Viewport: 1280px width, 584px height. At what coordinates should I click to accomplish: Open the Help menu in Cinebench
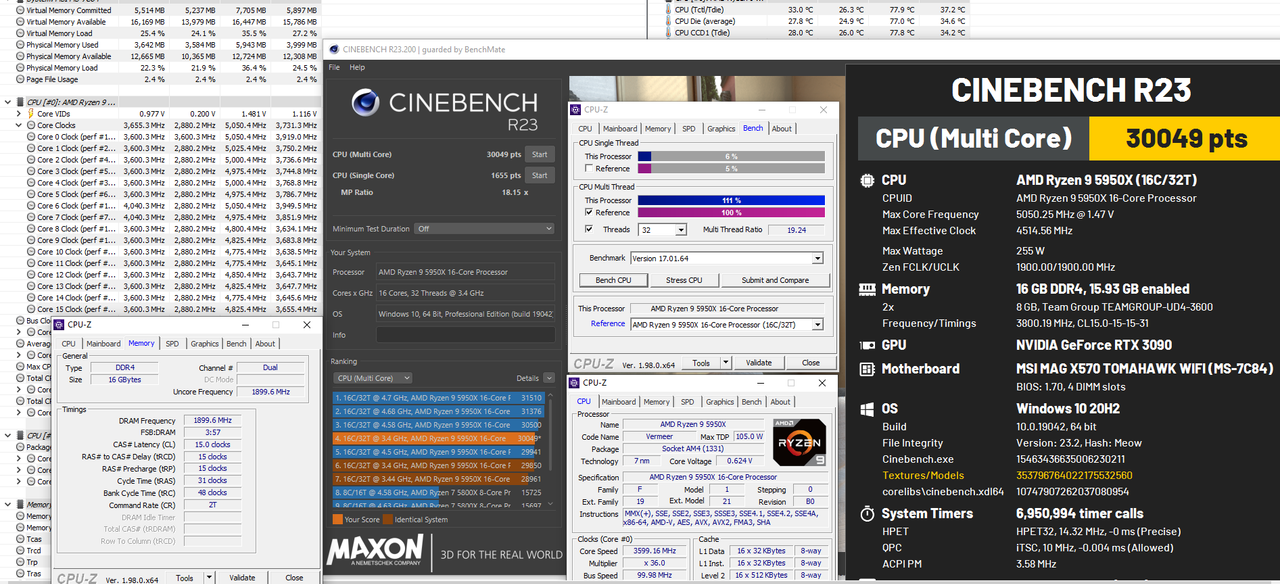tap(357, 67)
